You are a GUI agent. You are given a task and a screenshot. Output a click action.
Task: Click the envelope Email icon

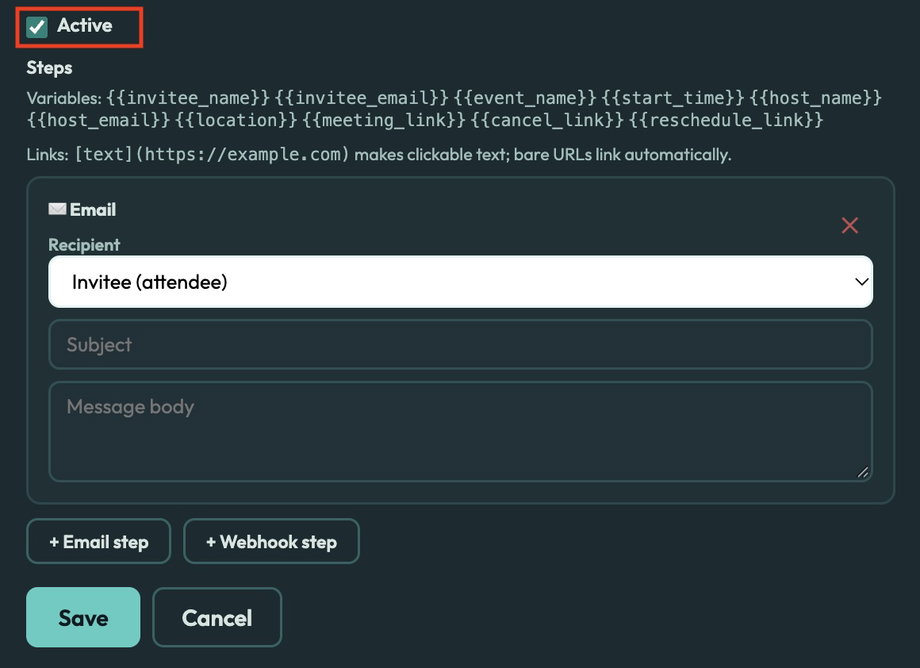point(57,209)
